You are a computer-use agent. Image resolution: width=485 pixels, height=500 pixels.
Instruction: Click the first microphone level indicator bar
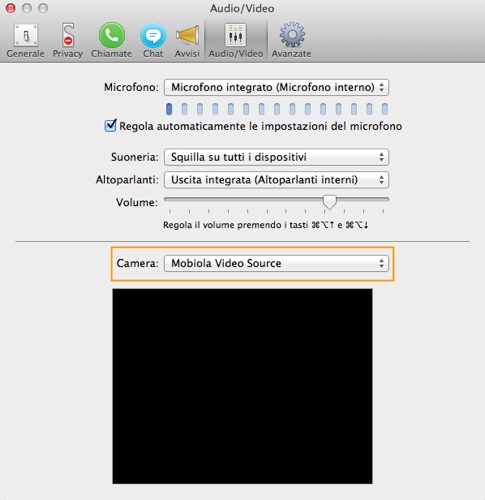(169, 109)
